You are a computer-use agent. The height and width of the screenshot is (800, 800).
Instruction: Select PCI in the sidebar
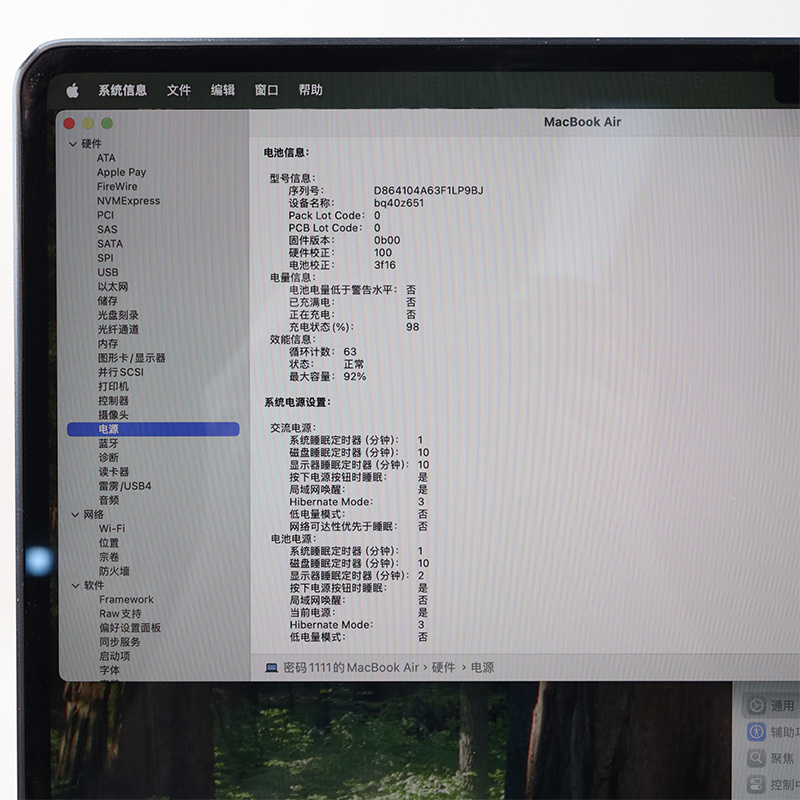106,215
